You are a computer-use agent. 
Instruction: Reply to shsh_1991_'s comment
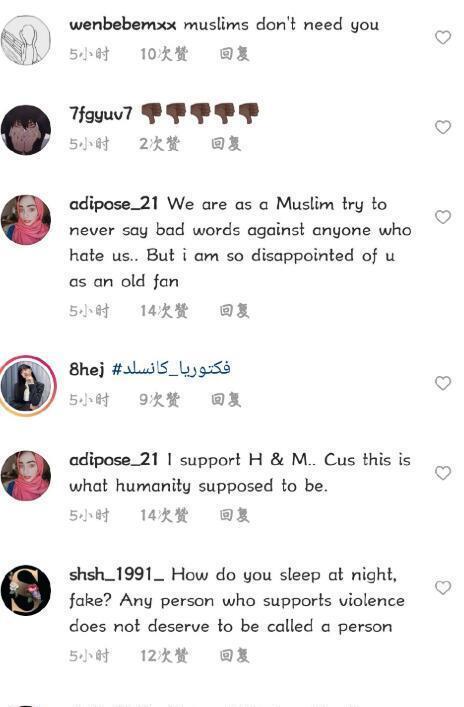(234, 656)
